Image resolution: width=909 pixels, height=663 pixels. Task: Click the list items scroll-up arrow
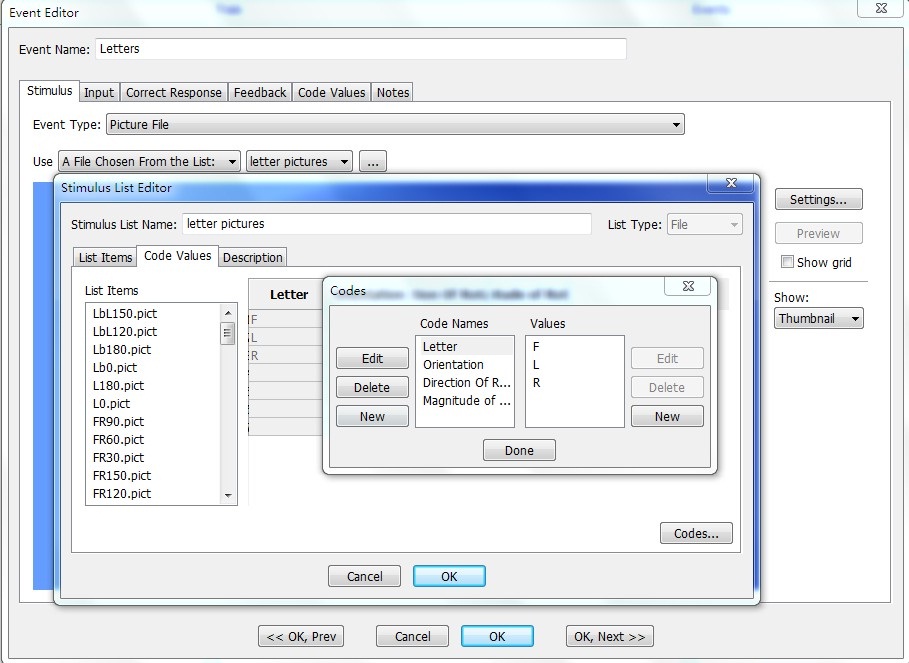coord(228,313)
